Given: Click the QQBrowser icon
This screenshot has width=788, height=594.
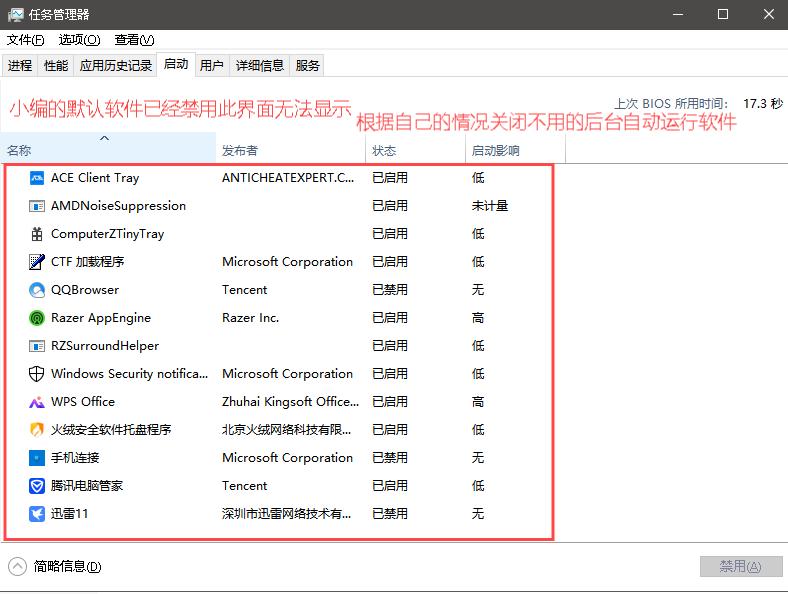Looking at the screenshot, I should [37, 290].
